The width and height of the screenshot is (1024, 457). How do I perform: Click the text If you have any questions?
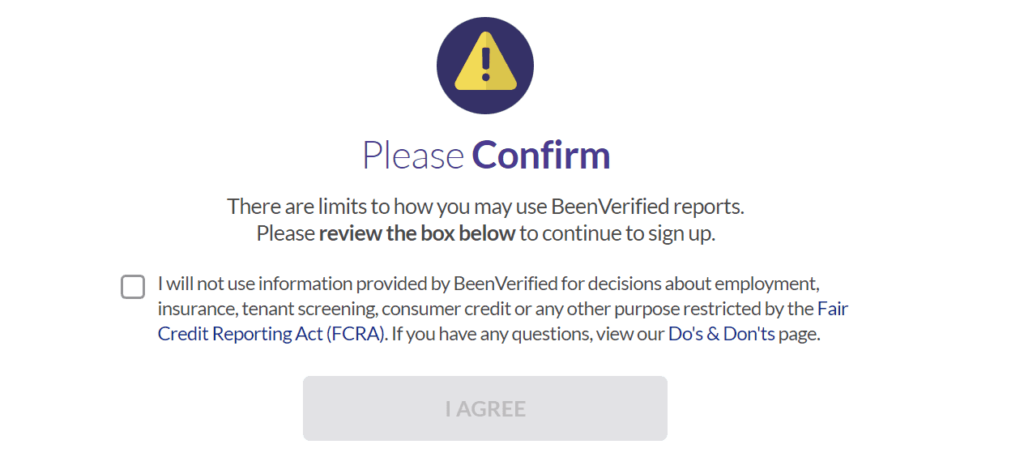(x=470, y=335)
